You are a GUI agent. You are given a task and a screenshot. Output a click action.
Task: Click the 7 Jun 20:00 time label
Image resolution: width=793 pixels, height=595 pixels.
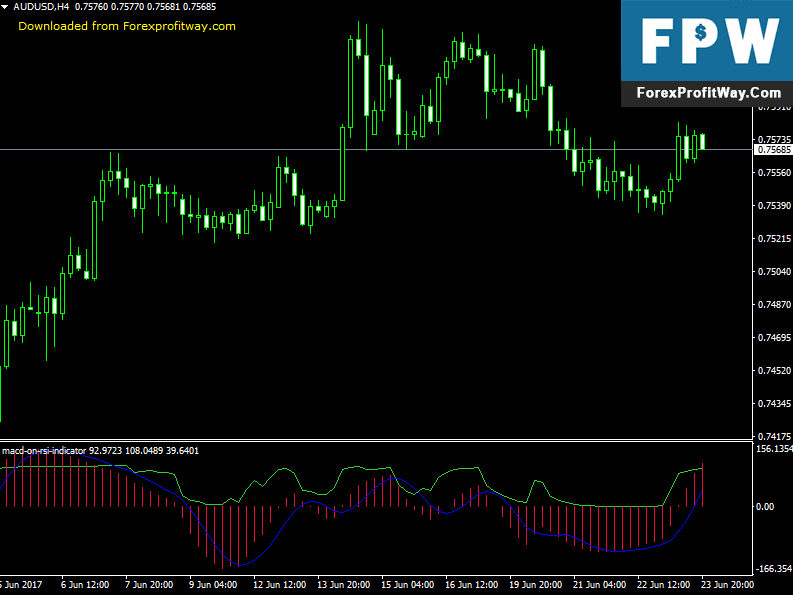(149, 585)
